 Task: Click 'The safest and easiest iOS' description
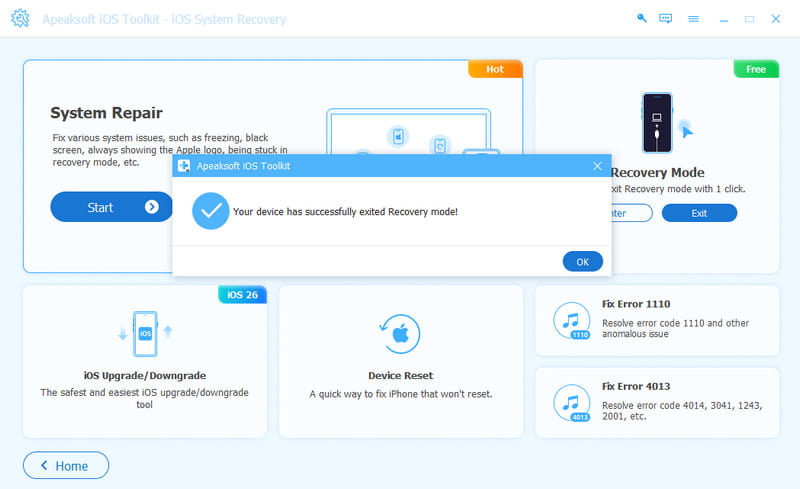(x=144, y=398)
